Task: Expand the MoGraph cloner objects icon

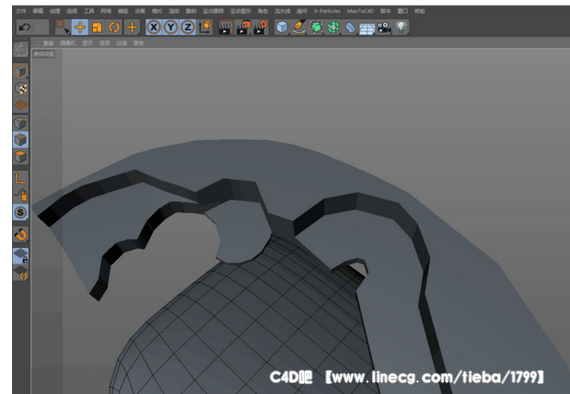Action: click(333, 27)
